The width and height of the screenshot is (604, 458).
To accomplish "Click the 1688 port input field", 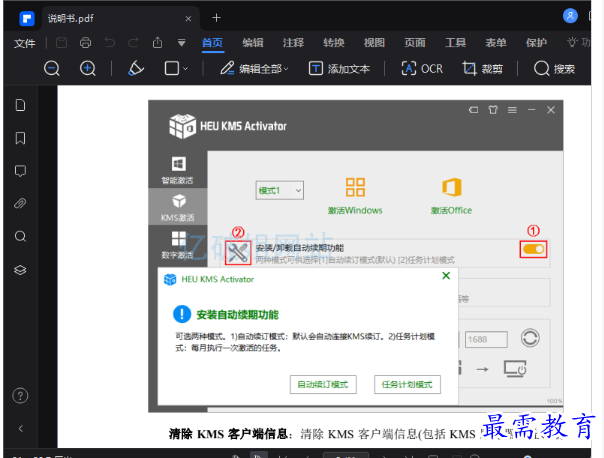I will (486, 339).
